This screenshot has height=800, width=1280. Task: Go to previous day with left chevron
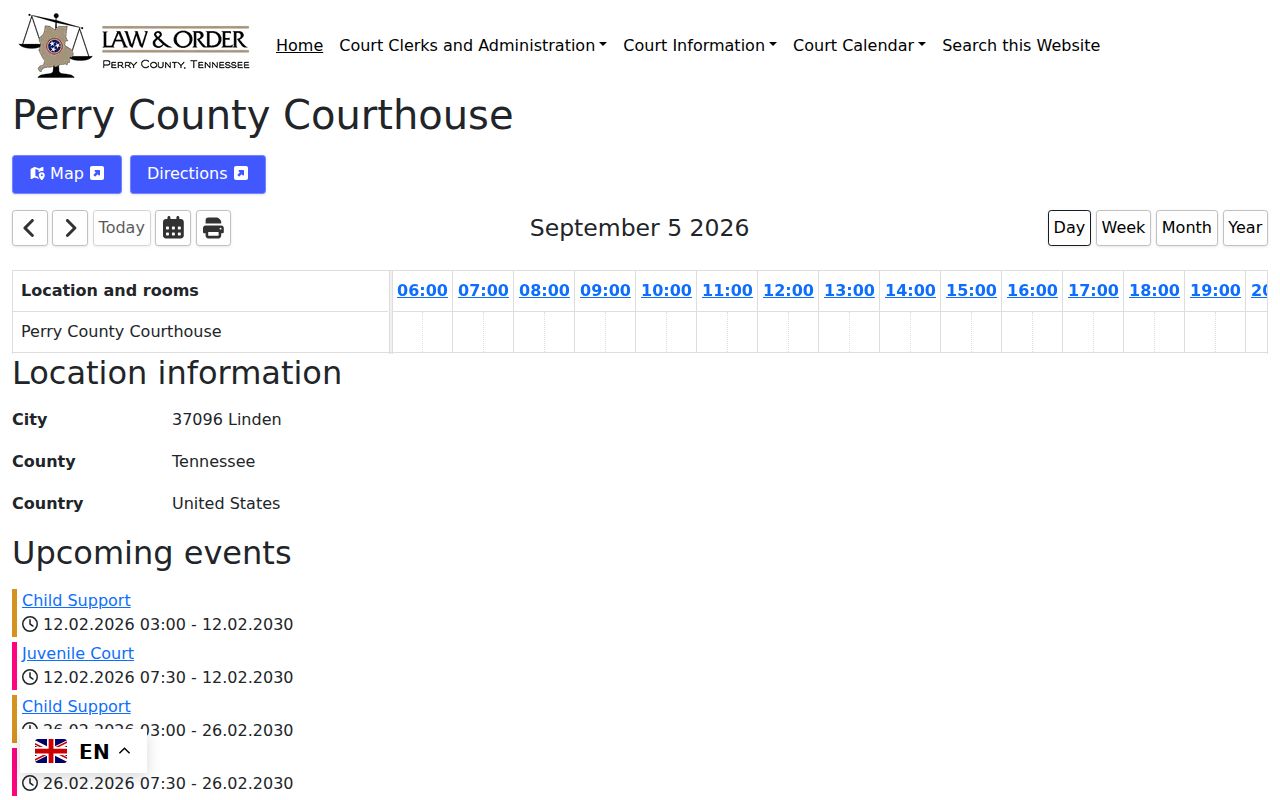click(30, 228)
